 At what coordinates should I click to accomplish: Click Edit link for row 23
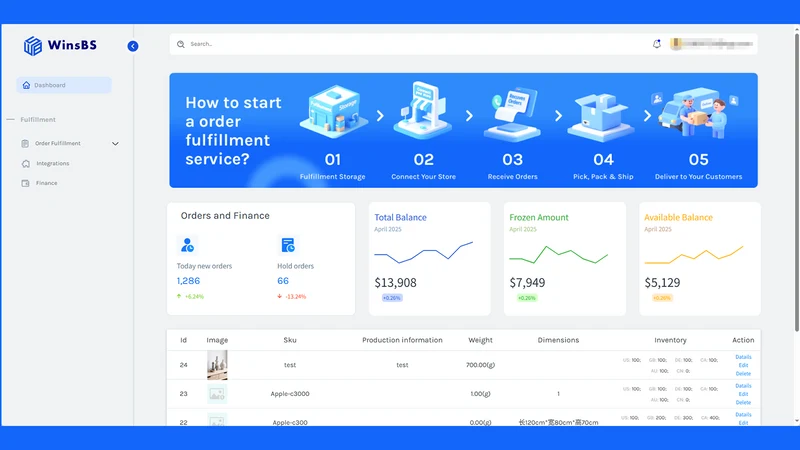743,394
